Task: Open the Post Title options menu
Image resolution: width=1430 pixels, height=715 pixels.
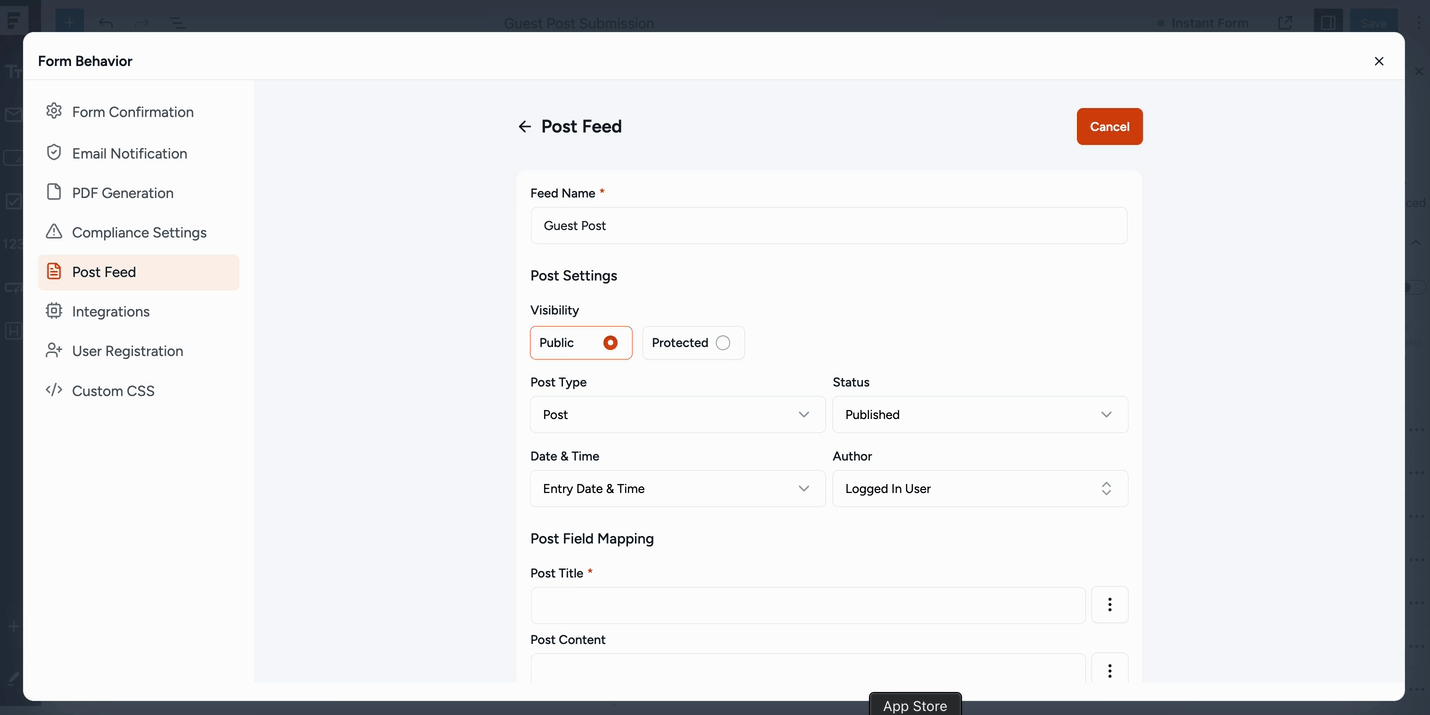Action: pos(1109,605)
